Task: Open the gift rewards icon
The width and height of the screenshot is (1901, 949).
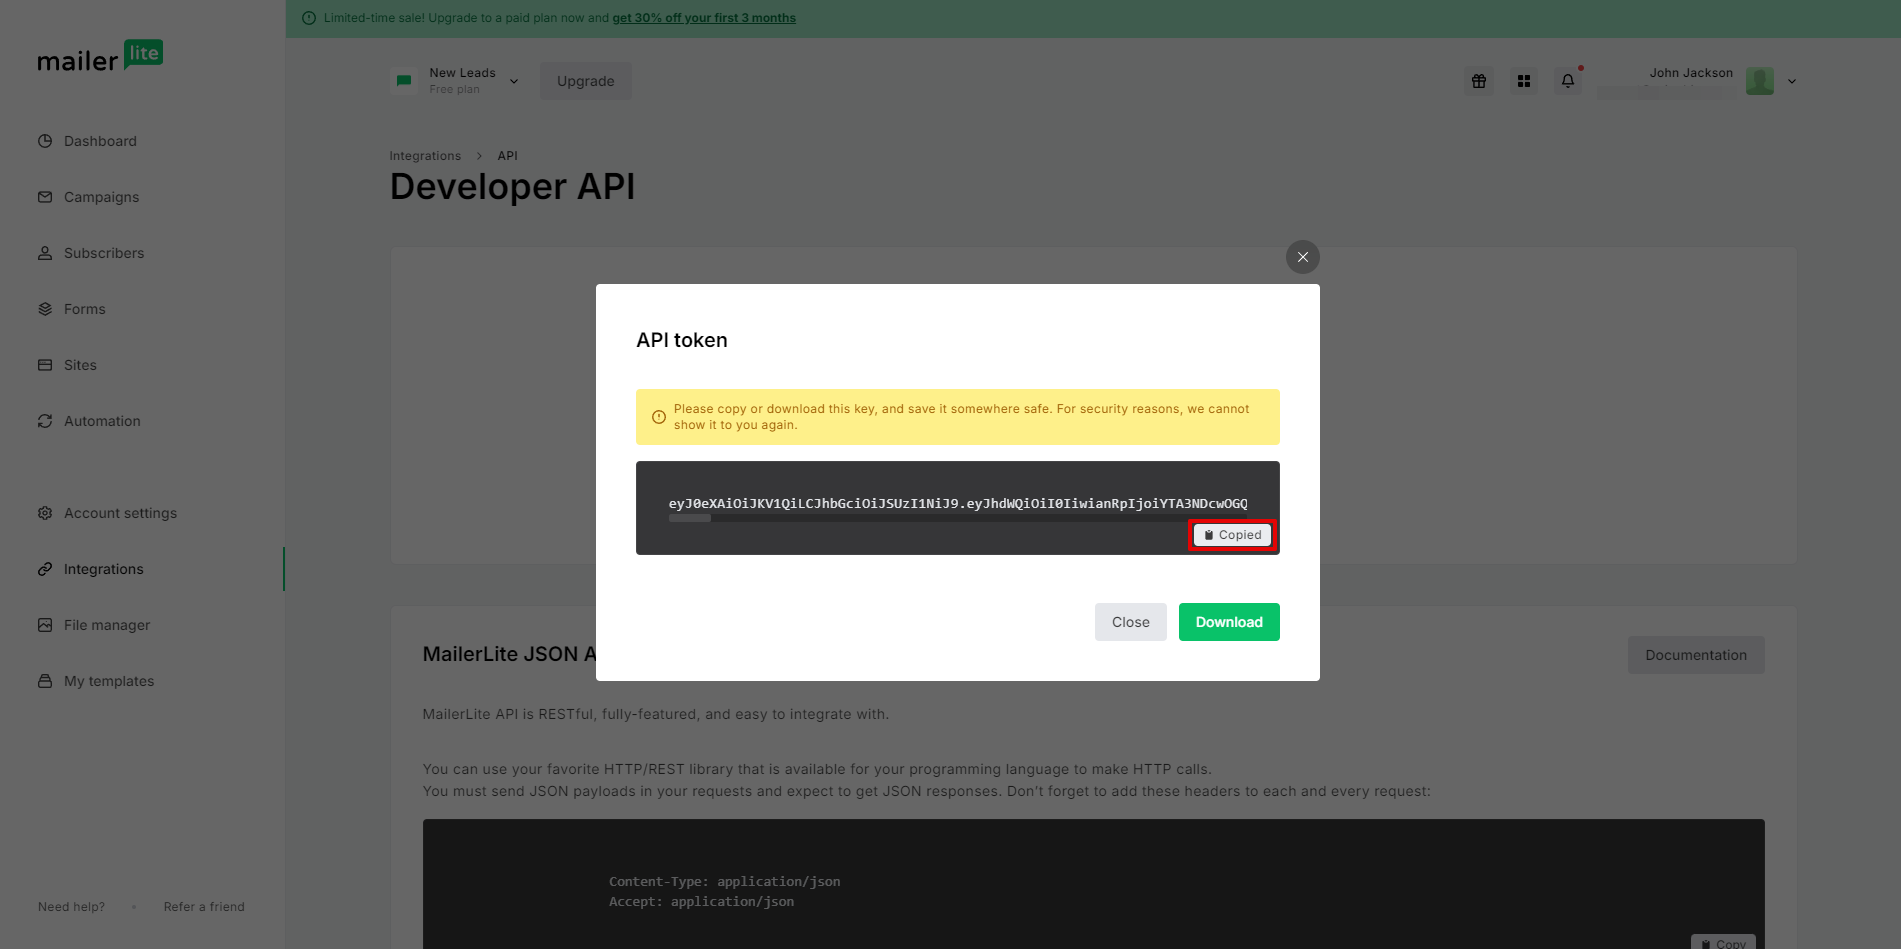Action: point(1479,81)
